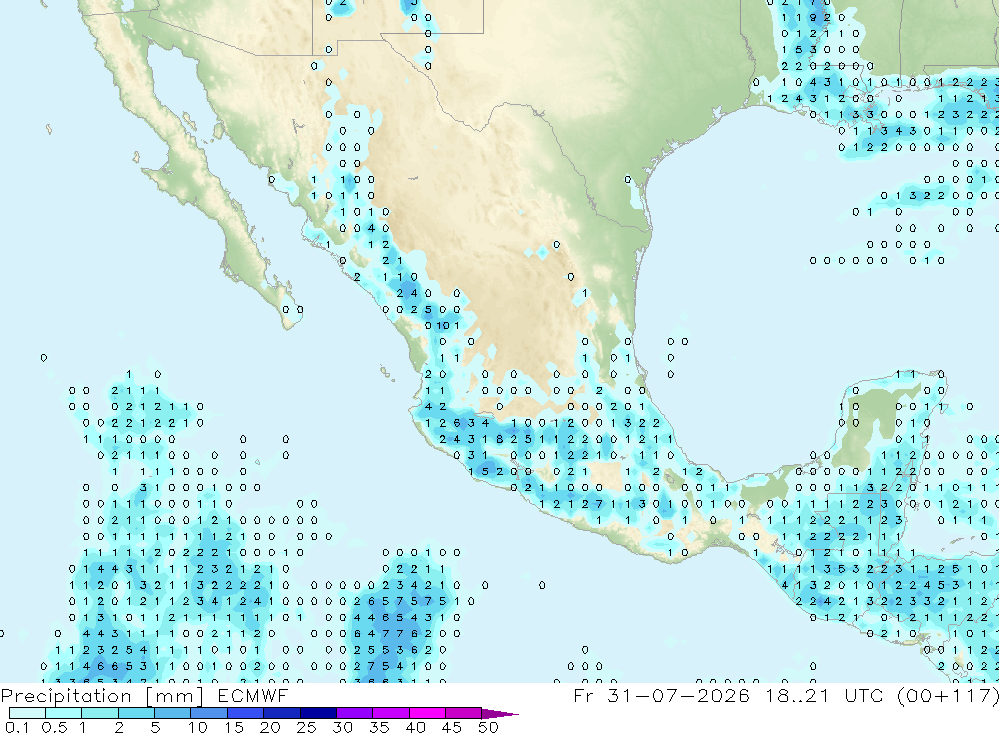The height and width of the screenshot is (733, 1000).
Task: Click the '2' legend scale label
Action: (x=119, y=727)
